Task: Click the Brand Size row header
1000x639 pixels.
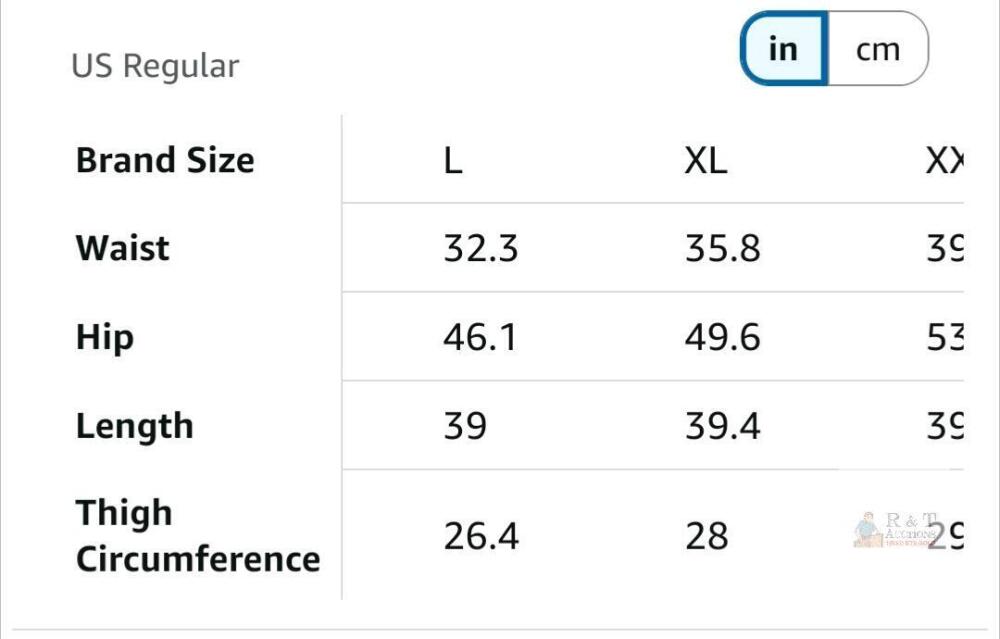Action: click(x=165, y=160)
